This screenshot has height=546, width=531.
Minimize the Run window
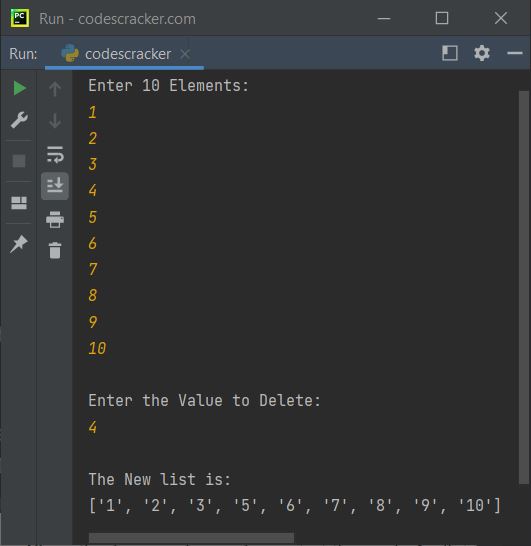(384, 18)
